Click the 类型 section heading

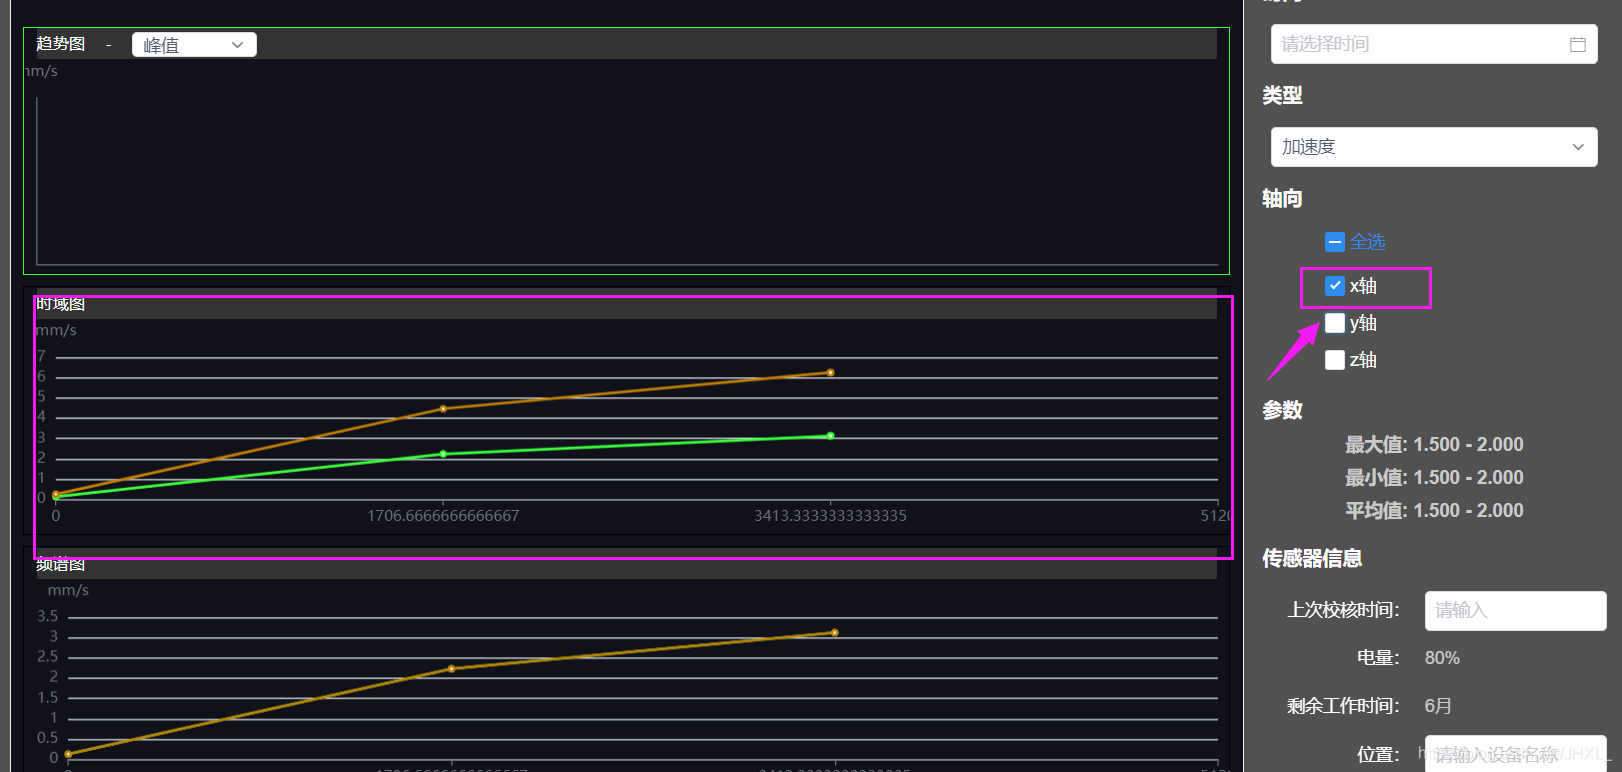pos(1282,95)
